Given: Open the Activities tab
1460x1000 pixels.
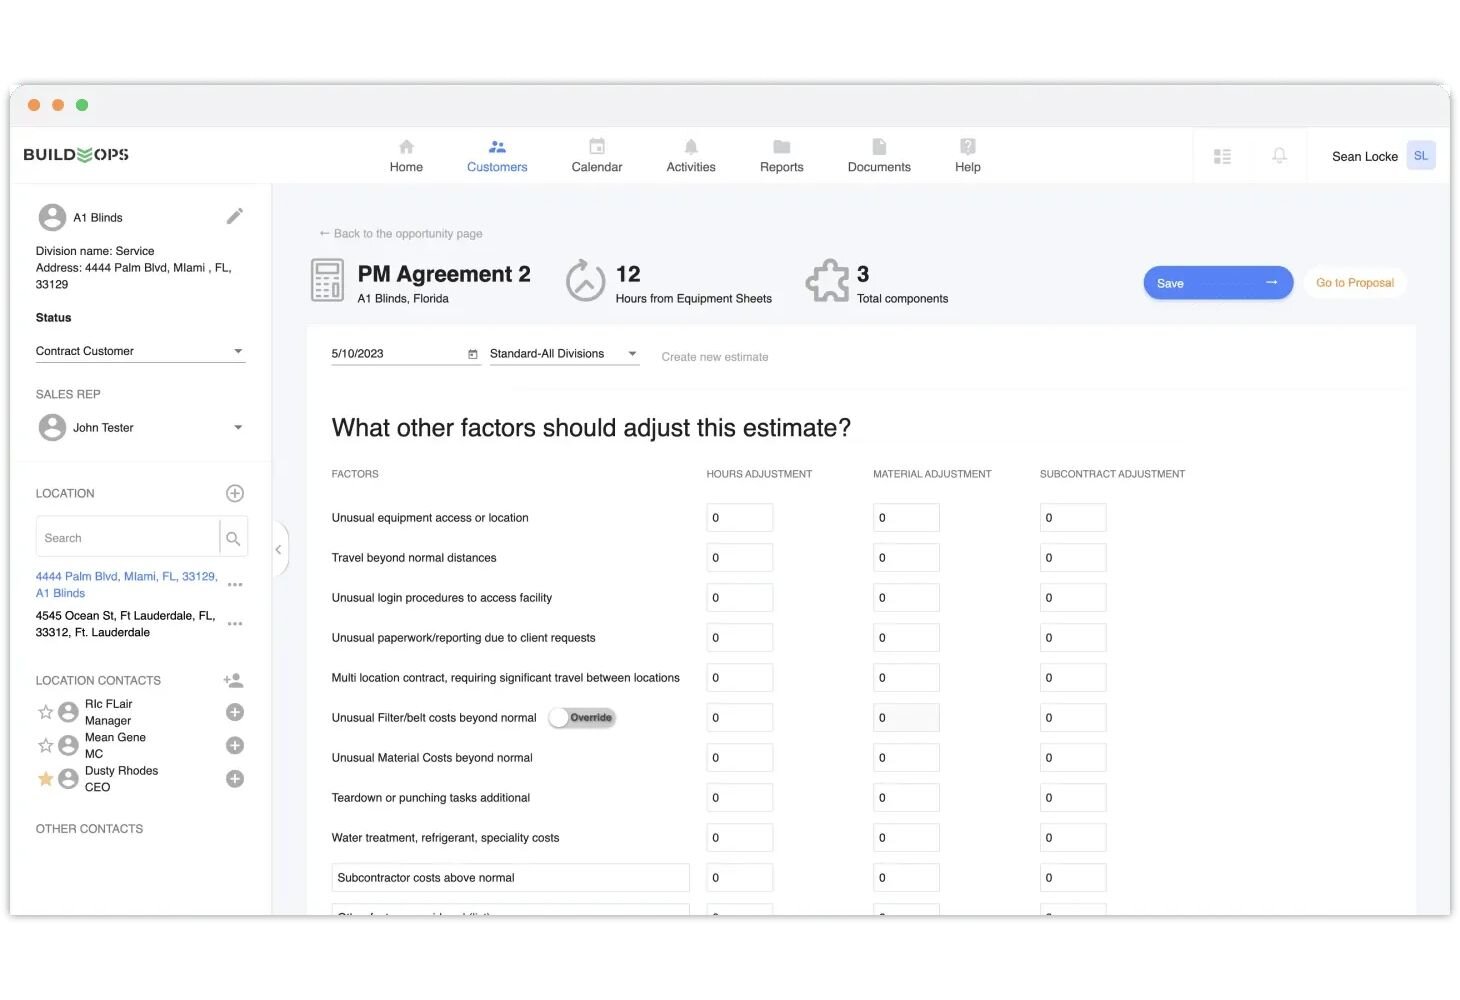Looking at the screenshot, I should (690, 155).
